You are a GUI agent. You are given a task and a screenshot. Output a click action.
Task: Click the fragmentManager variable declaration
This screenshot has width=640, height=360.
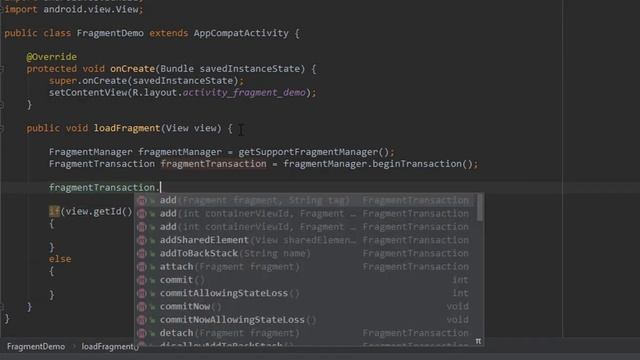coord(180,152)
